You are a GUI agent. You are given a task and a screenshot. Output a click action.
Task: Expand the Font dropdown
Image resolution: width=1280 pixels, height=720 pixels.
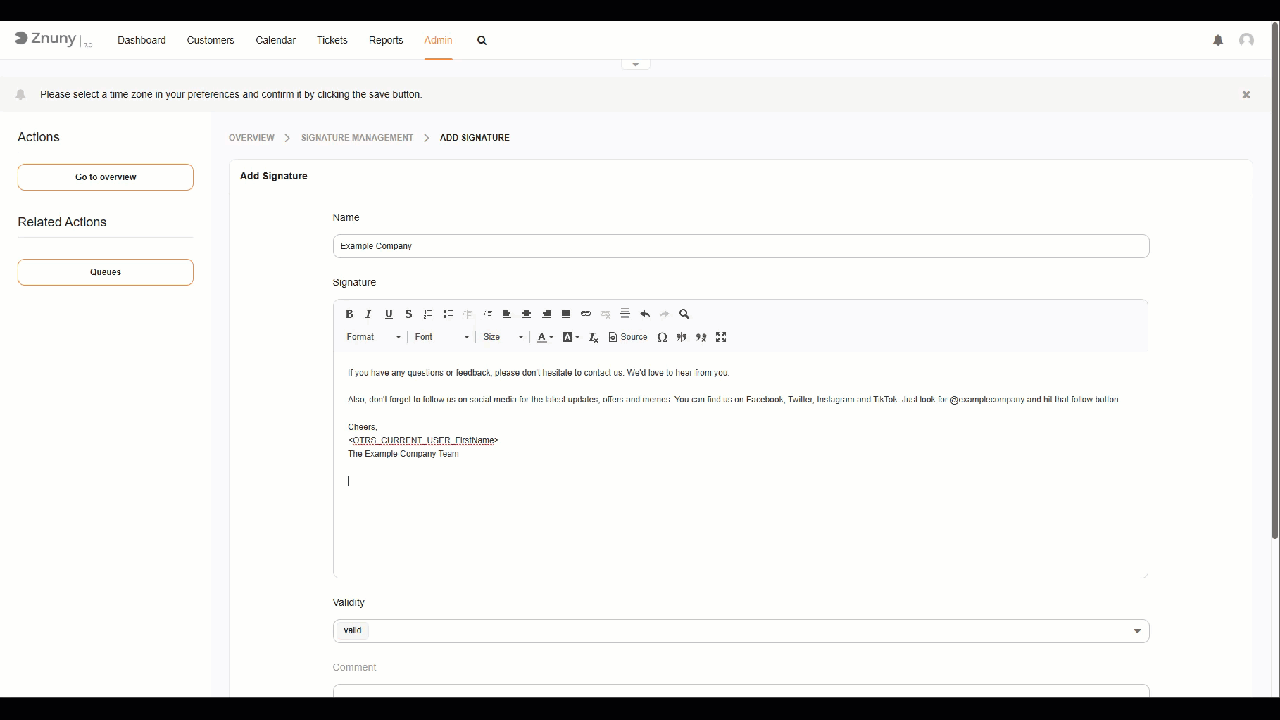pyautogui.click(x=441, y=337)
